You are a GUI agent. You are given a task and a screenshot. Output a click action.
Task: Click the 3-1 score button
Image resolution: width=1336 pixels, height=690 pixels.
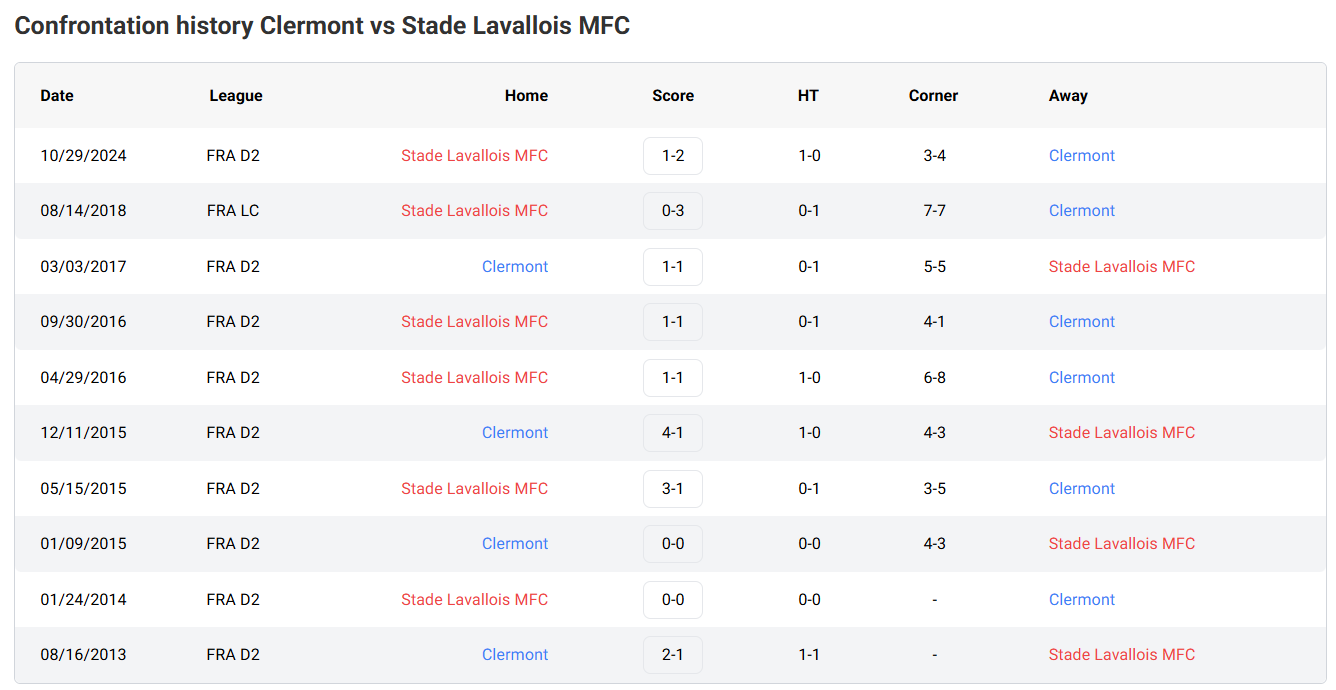coord(672,489)
